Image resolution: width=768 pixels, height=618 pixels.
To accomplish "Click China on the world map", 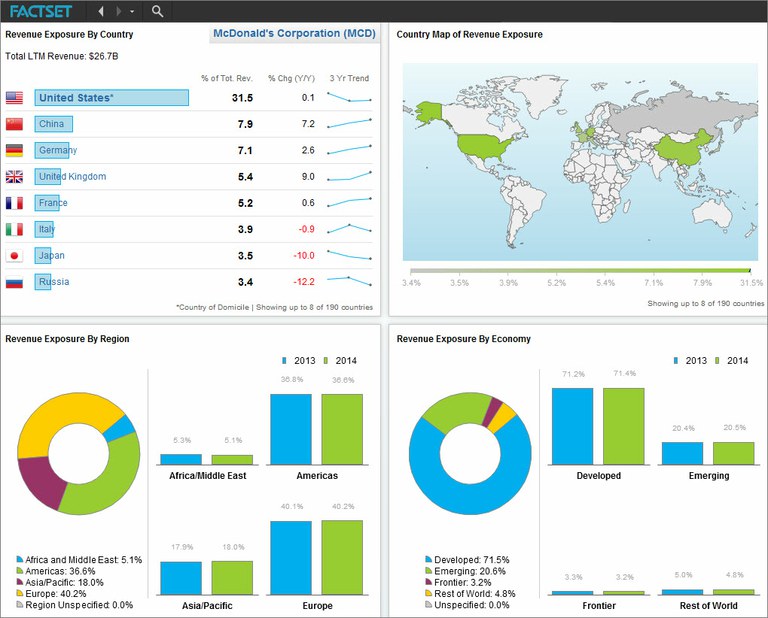I will coord(683,148).
